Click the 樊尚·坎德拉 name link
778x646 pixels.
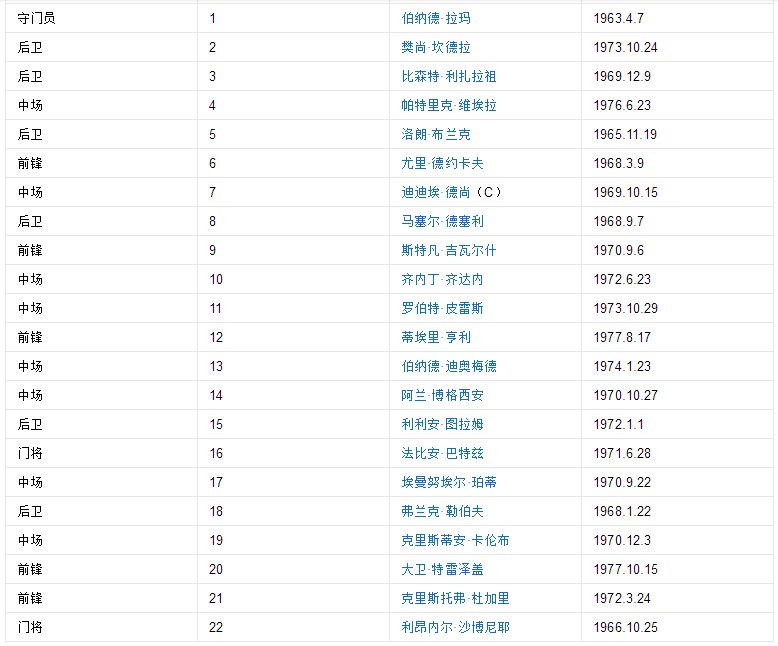click(435, 47)
